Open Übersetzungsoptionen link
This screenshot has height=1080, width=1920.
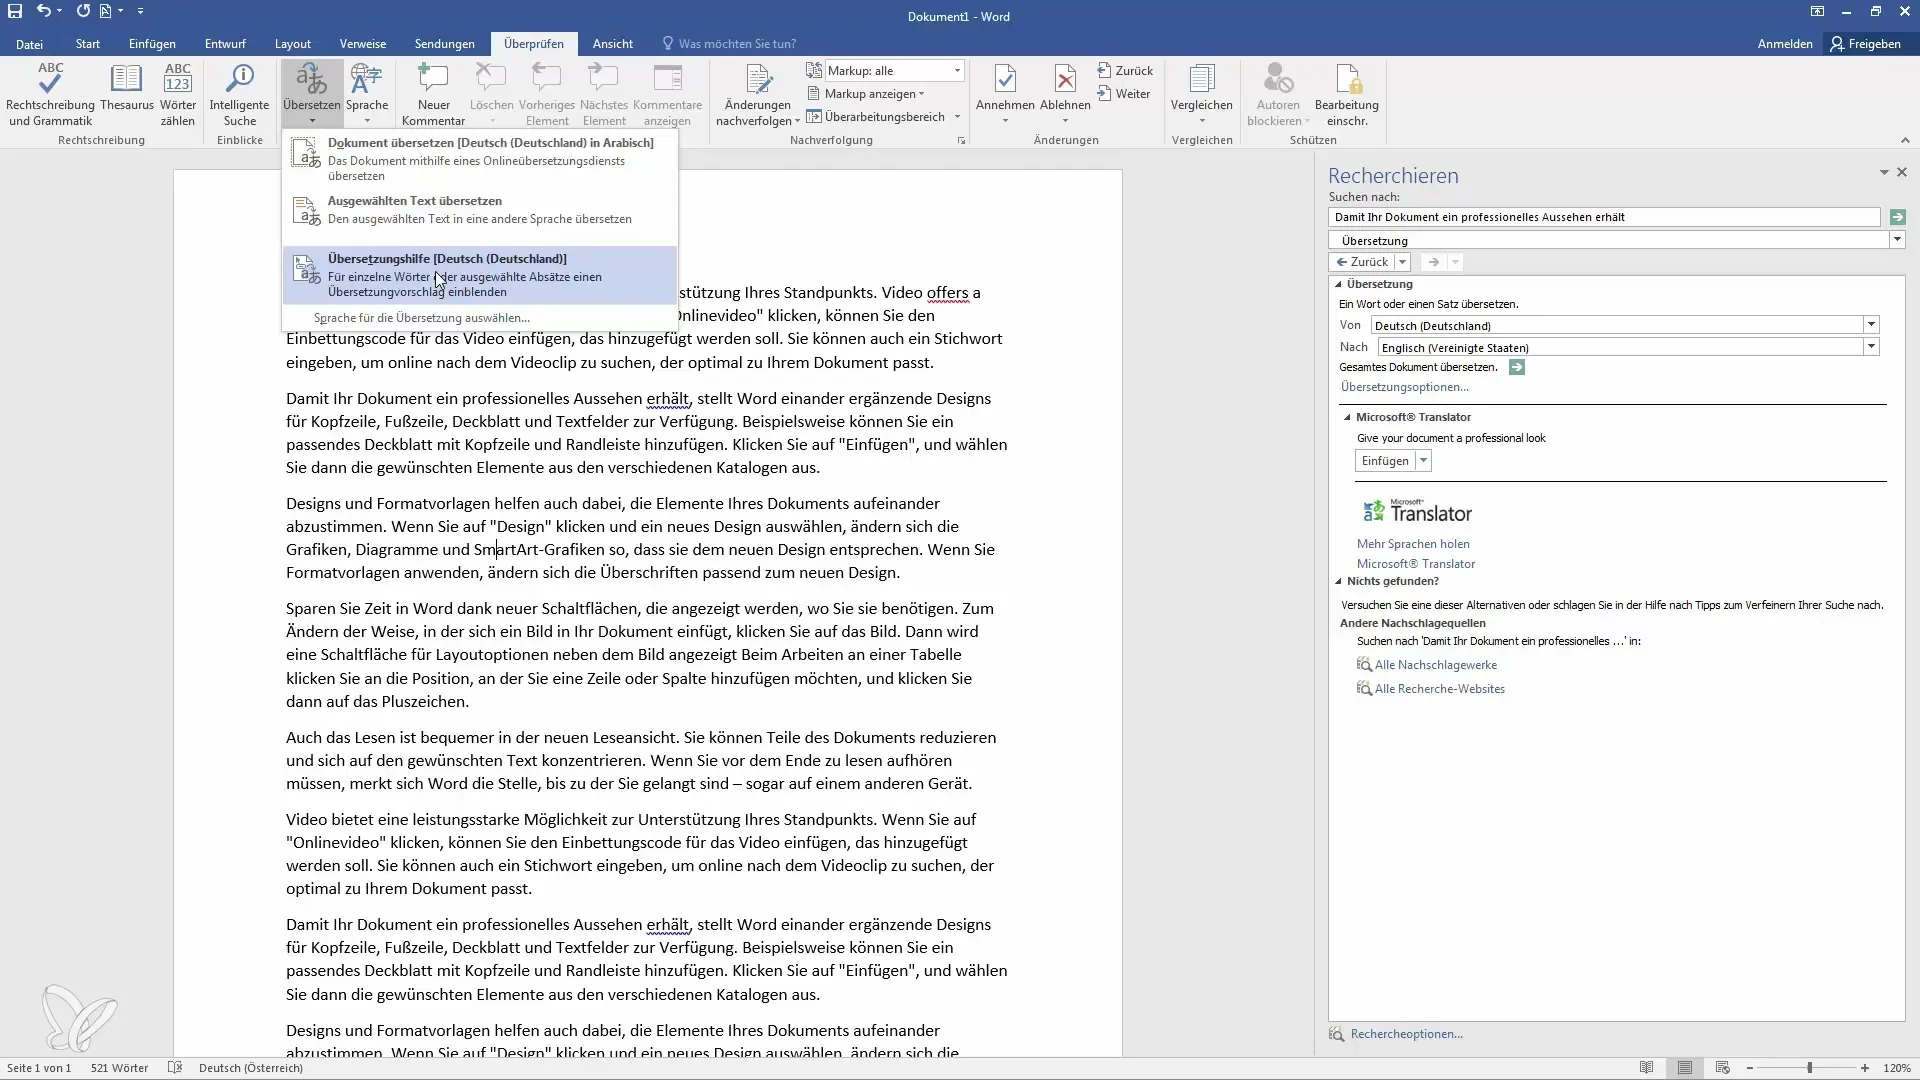1404,387
